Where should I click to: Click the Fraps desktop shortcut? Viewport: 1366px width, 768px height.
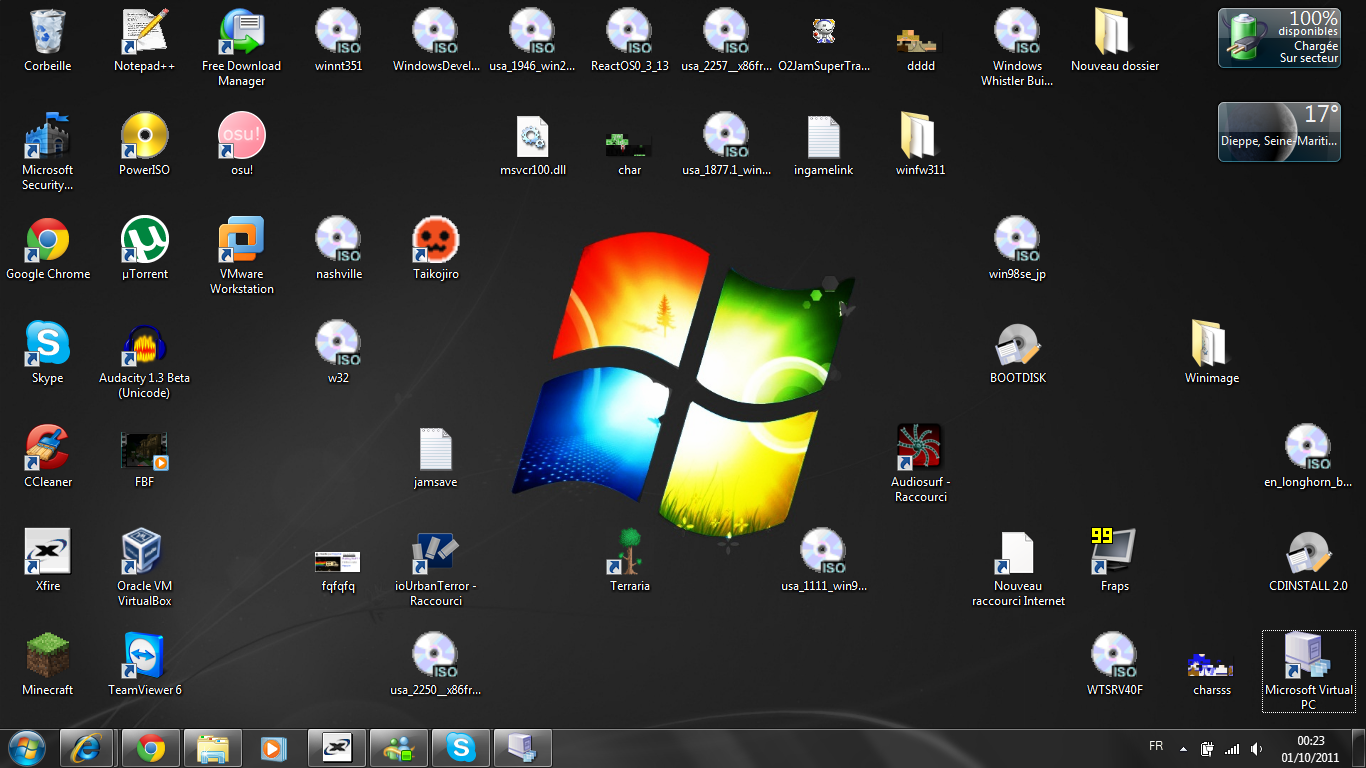(x=1114, y=552)
